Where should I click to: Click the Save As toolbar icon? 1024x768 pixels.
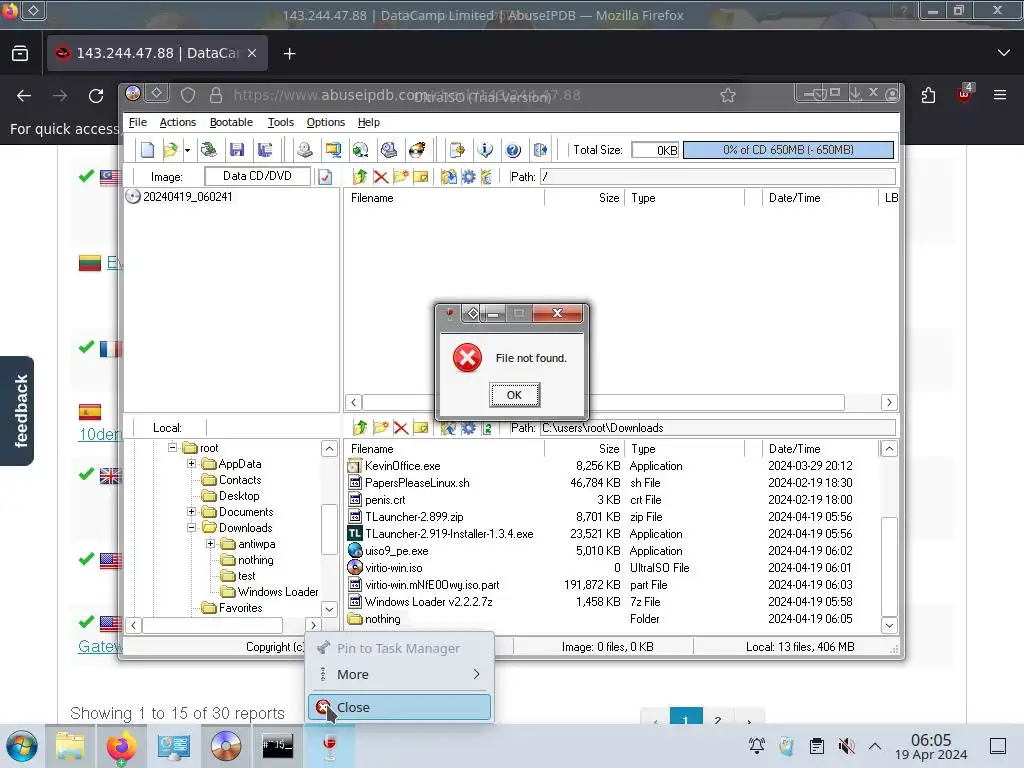(x=265, y=150)
